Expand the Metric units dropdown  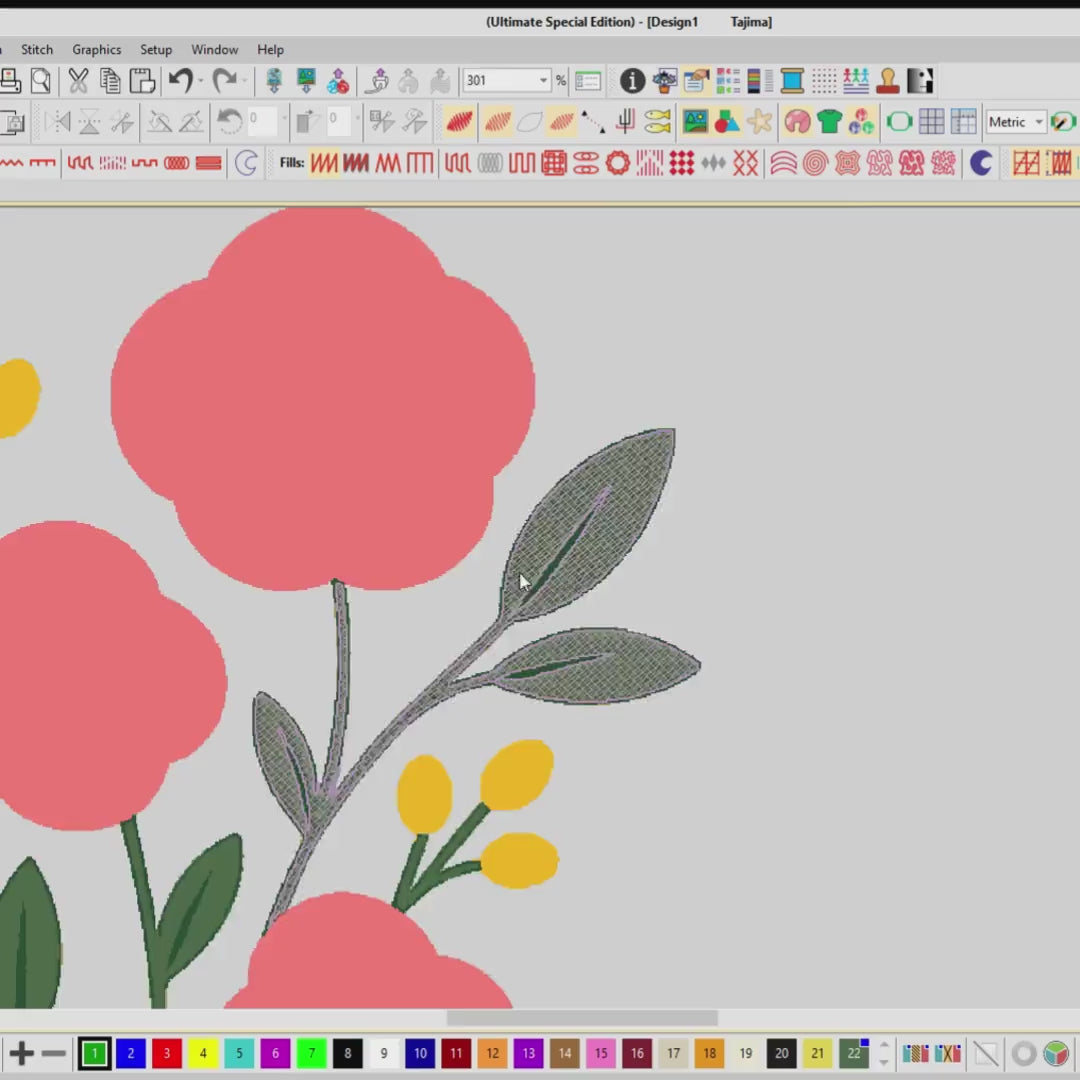[x=1039, y=122]
